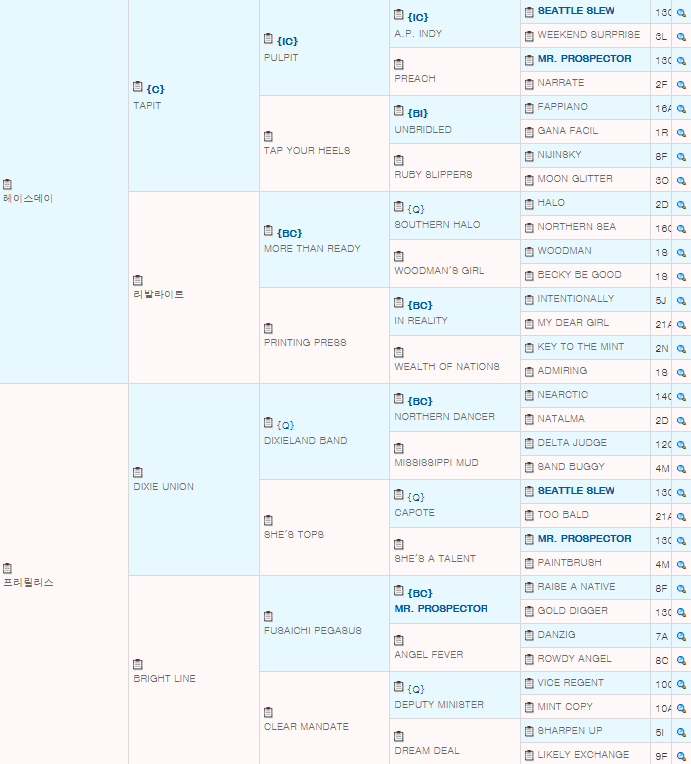Open the magnifier icon in the INTENTIONALLY row
The image size is (691, 764).
point(681,301)
